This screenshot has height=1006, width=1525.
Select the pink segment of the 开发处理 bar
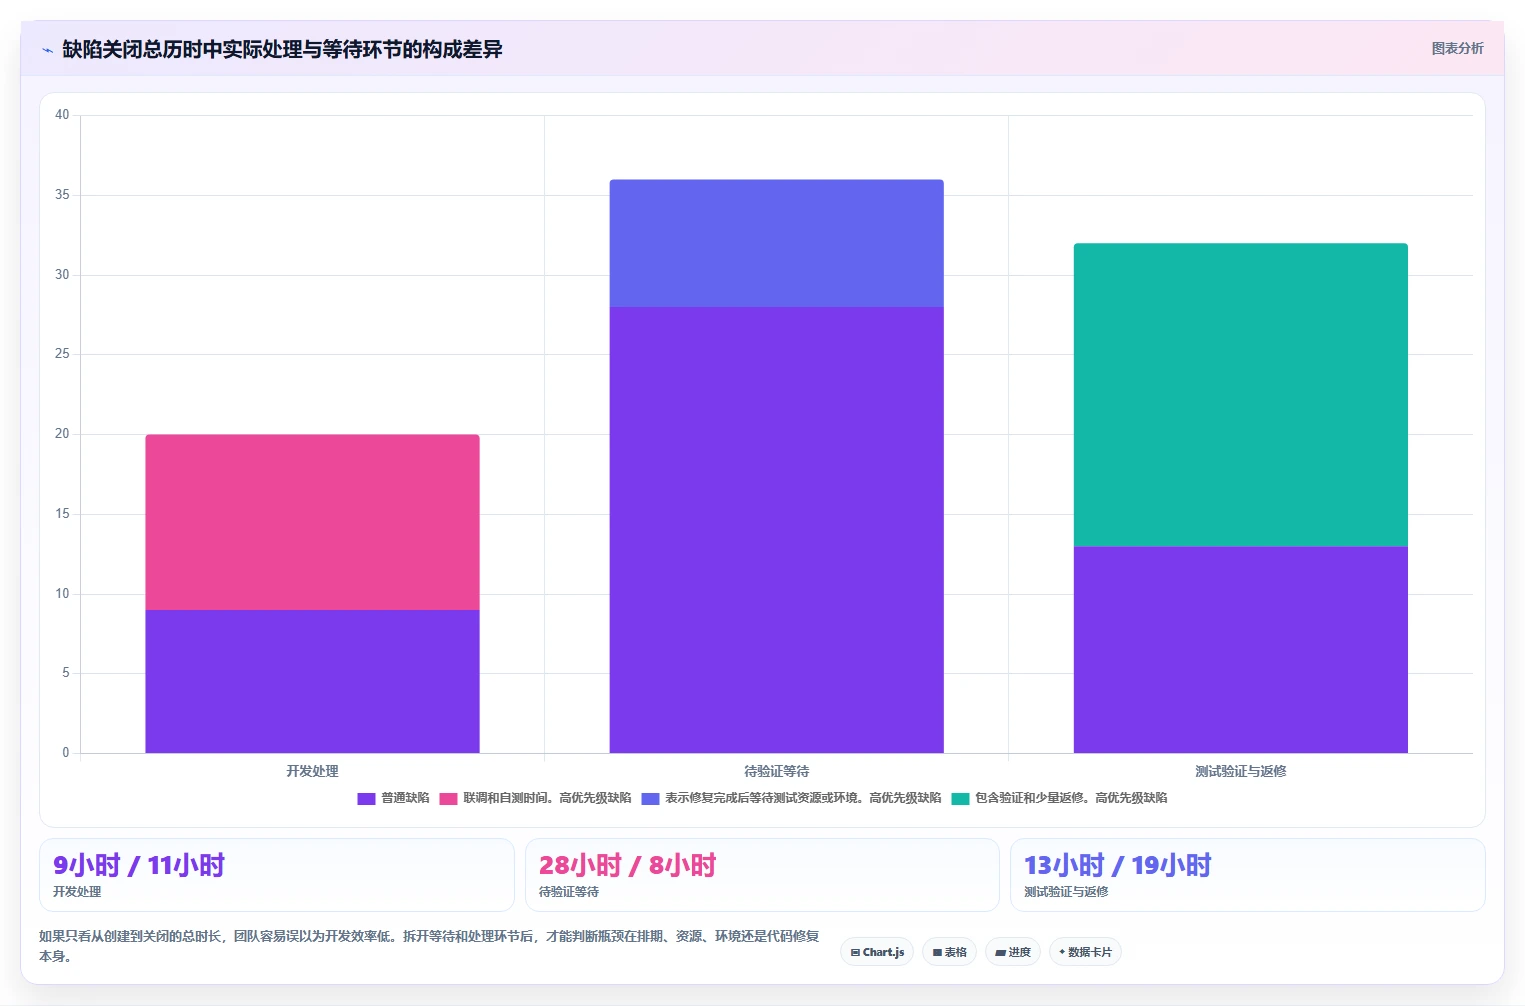click(x=312, y=522)
